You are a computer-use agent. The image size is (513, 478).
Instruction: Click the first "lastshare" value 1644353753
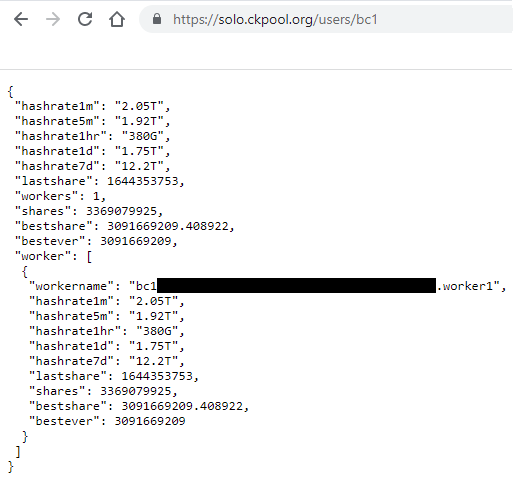[x=143, y=181]
